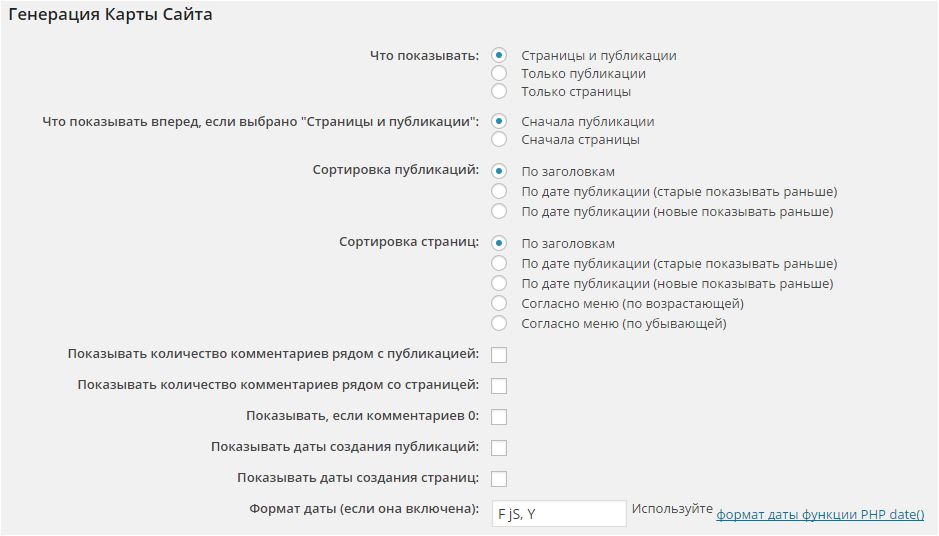Open "формат даты функции PHP date()" link
Viewport: 939px width, 536px height.
[820, 515]
